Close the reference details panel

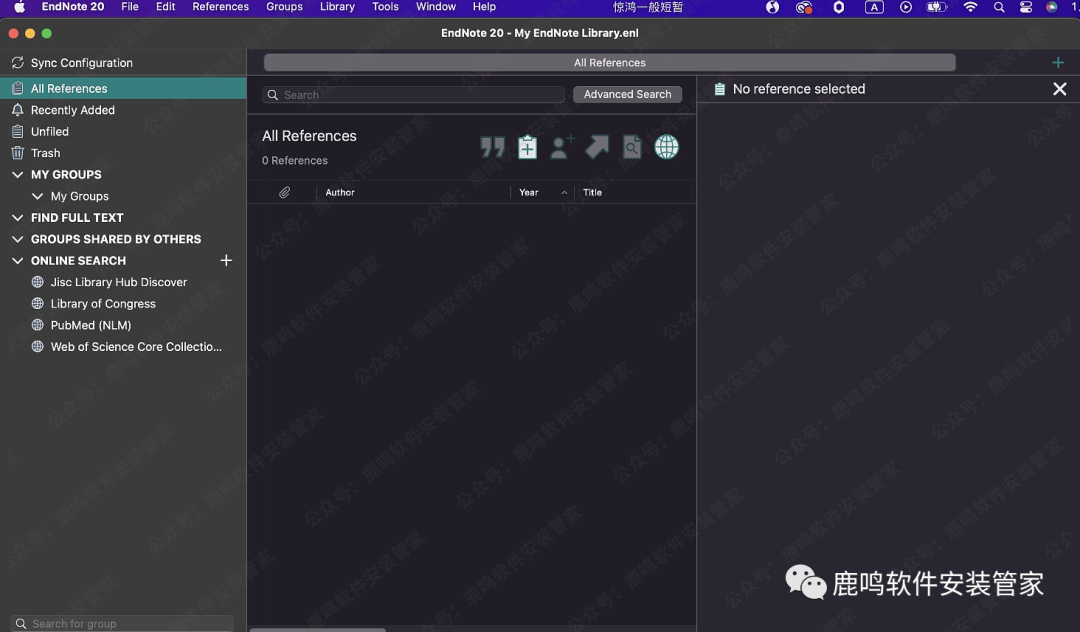click(x=1059, y=89)
